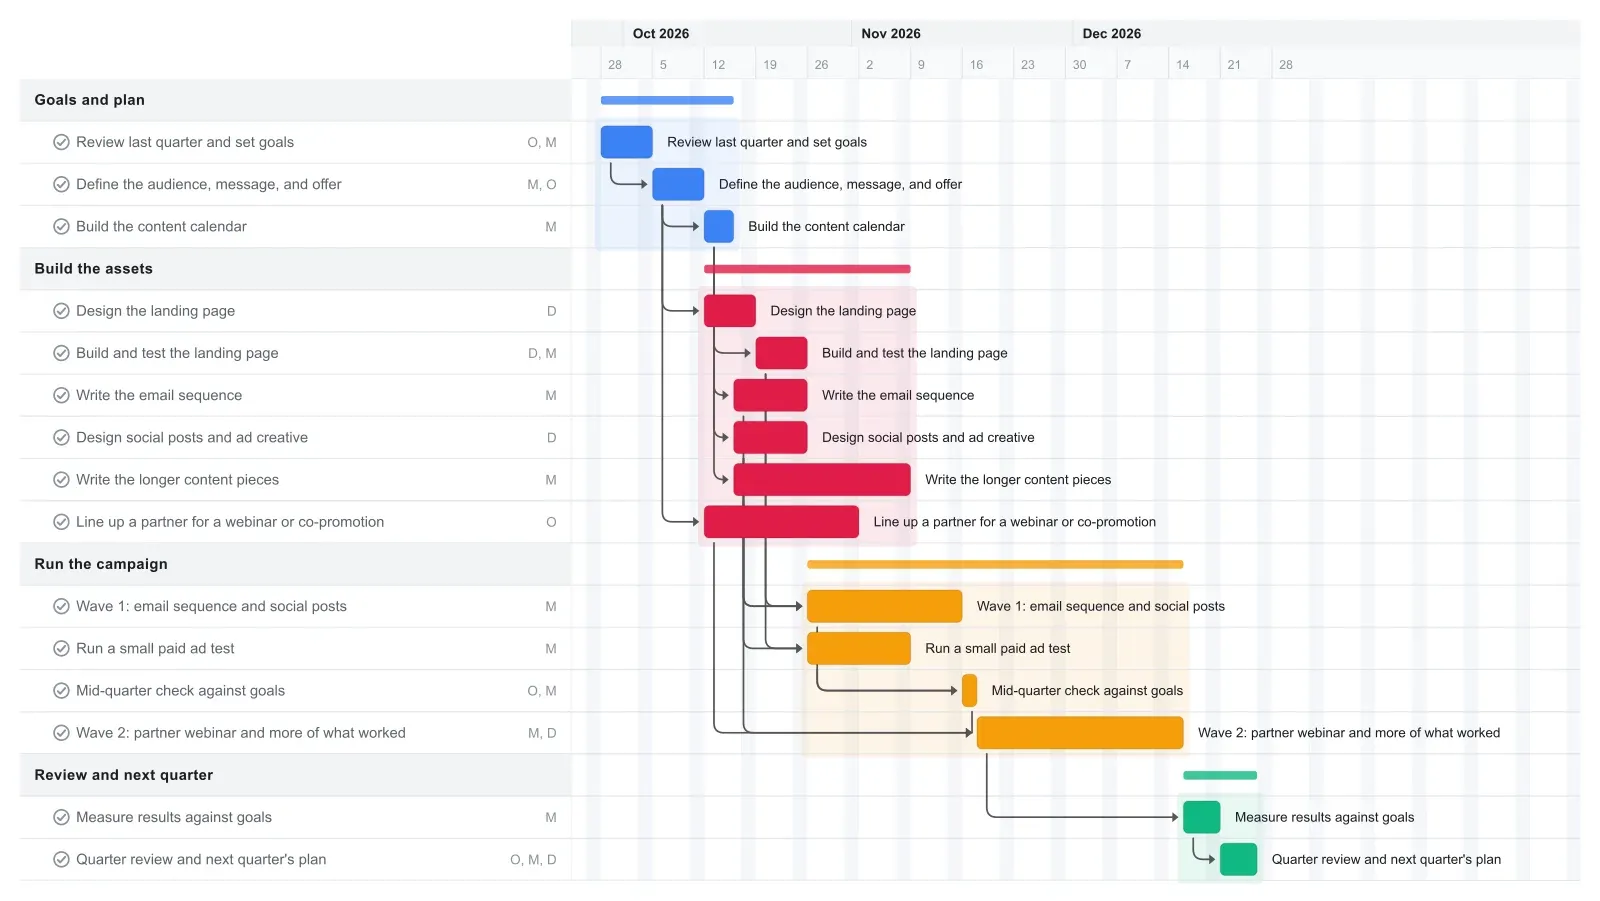Select the blue 'Define the audience' Gantt bar
The width and height of the screenshot is (1600, 901).
click(678, 184)
